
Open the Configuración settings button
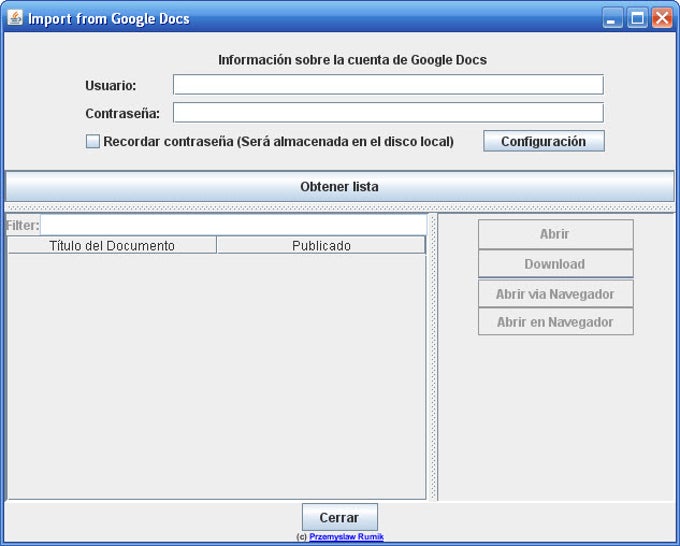pyautogui.click(x=544, y=141)
